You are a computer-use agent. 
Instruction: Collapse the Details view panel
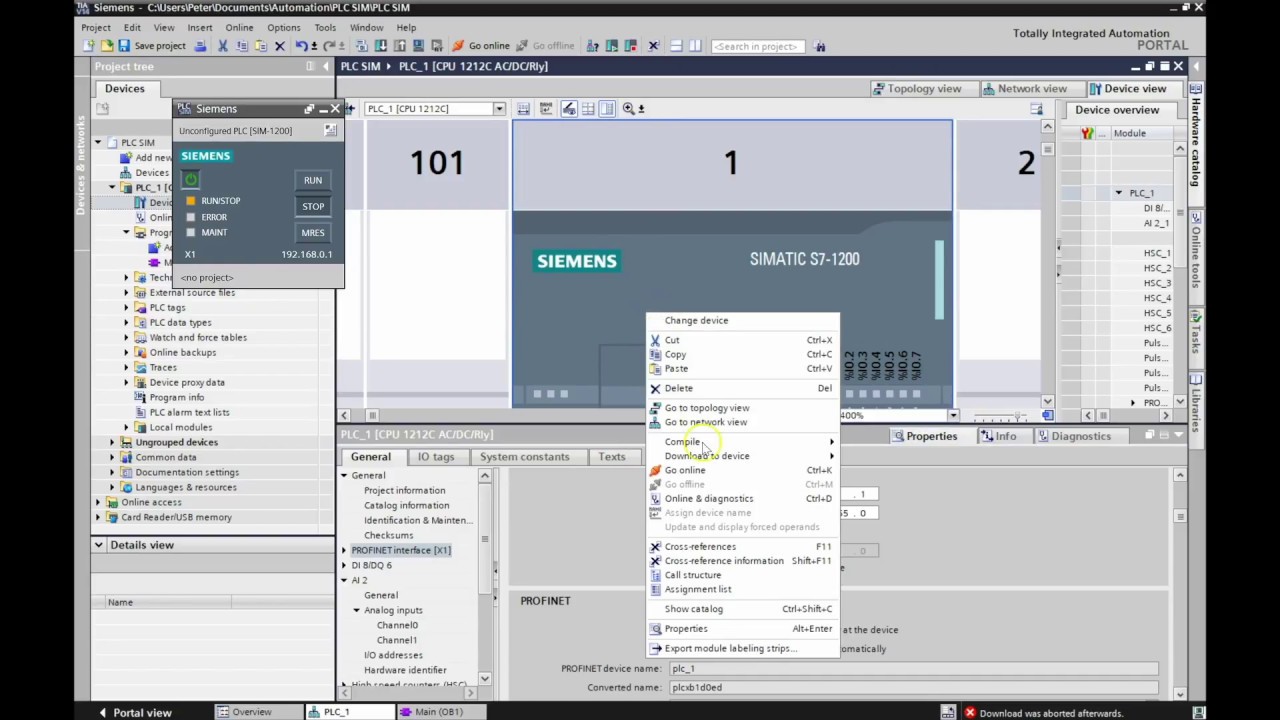(99, 545)
